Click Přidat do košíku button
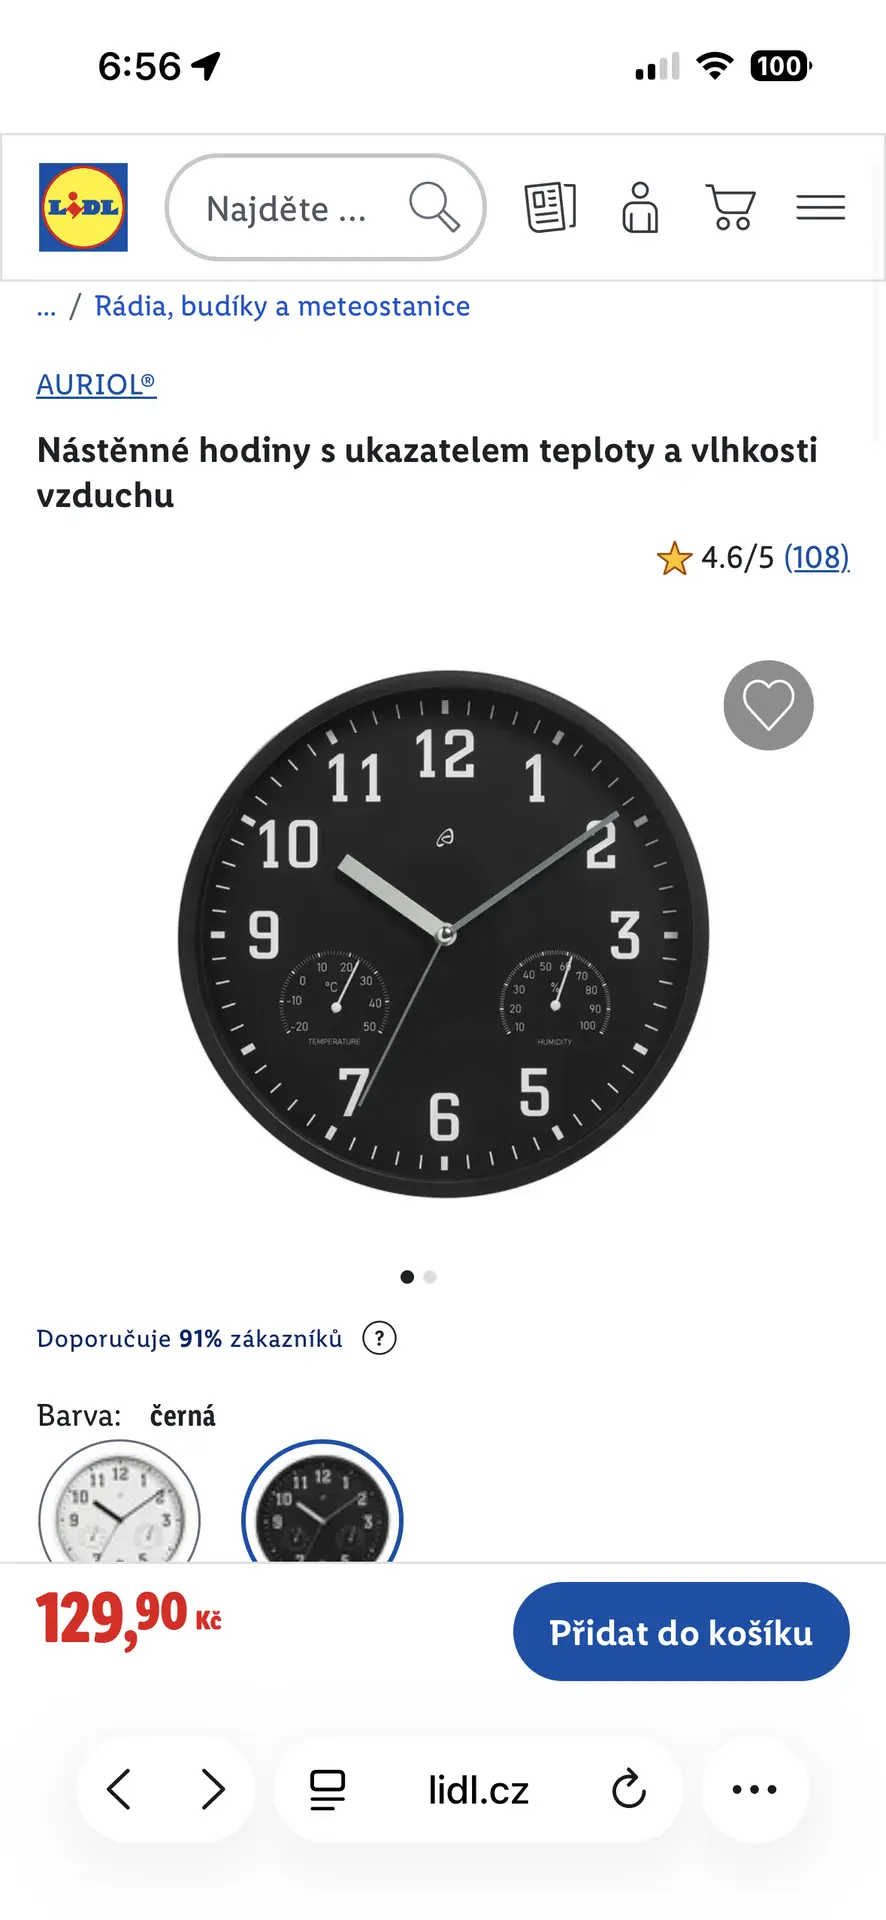 [681, 1632]
